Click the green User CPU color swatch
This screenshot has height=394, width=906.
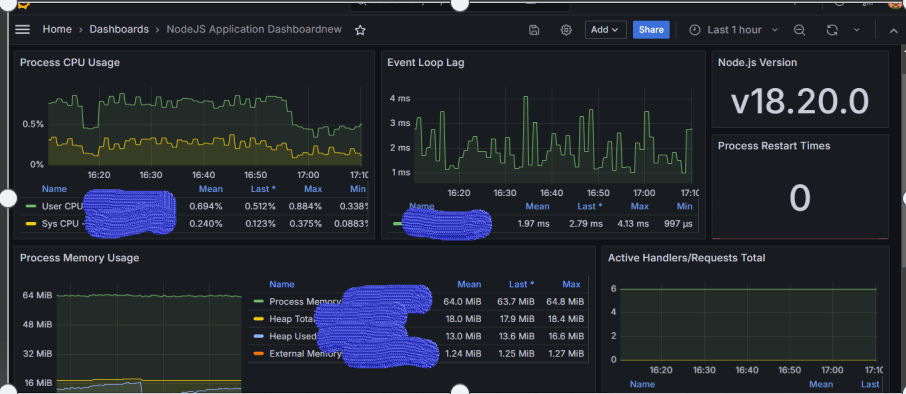coord(31,206)
